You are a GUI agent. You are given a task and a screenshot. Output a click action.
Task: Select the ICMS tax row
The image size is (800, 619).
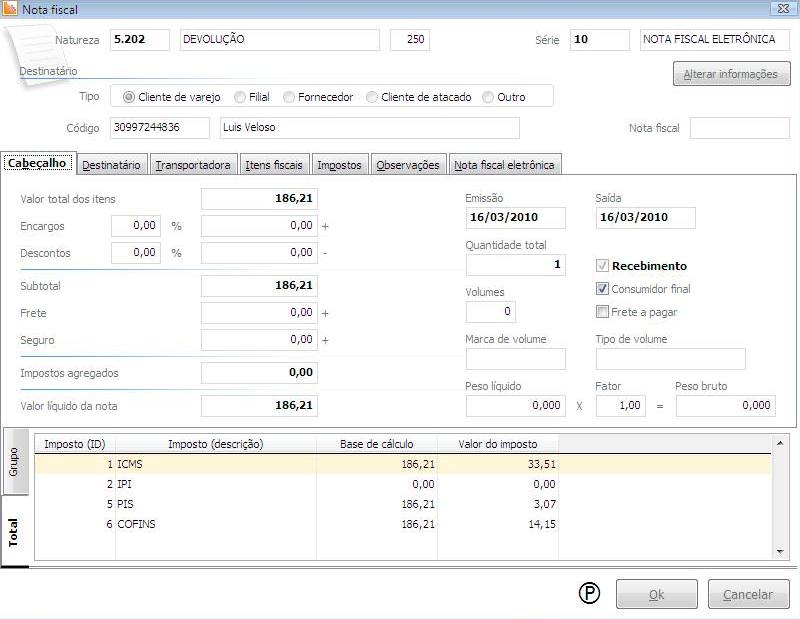tap(403, 464)
